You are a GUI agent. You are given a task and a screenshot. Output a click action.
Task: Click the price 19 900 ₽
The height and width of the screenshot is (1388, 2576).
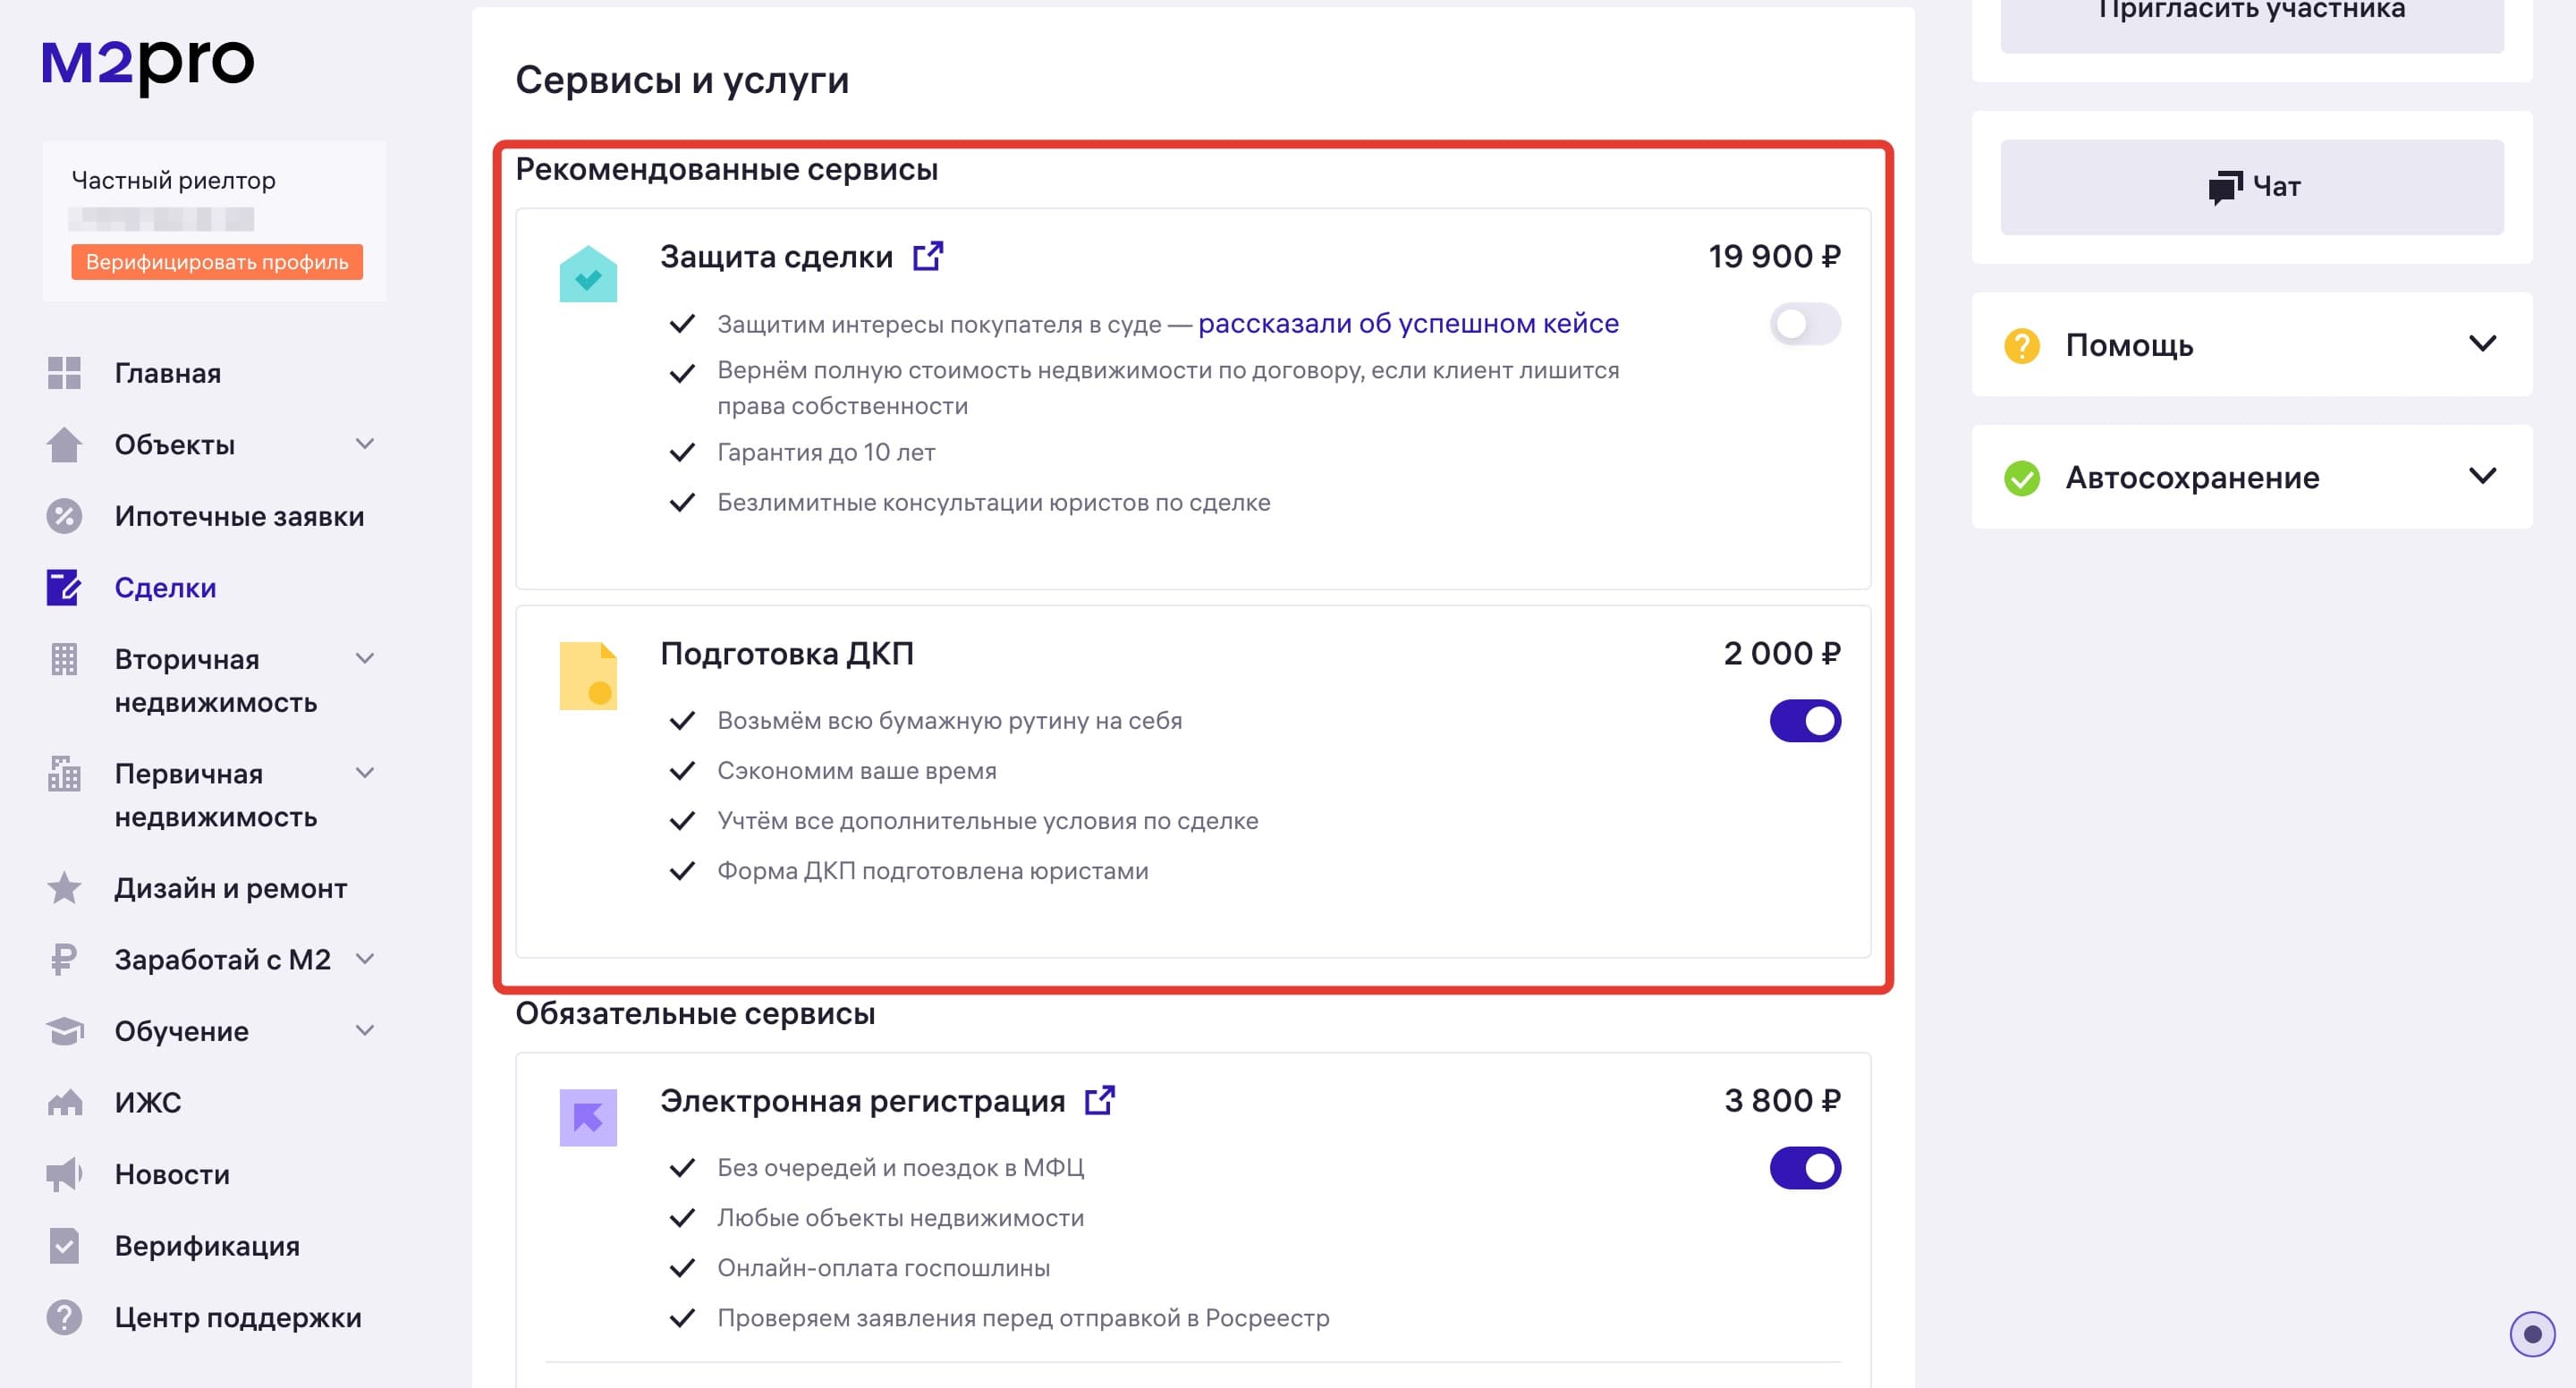click(1774, 257)
